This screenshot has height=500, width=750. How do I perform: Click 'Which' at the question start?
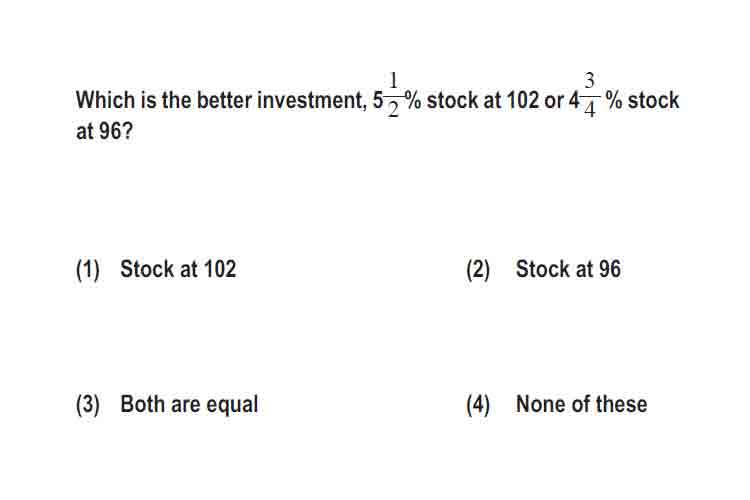tap(105, 100)
